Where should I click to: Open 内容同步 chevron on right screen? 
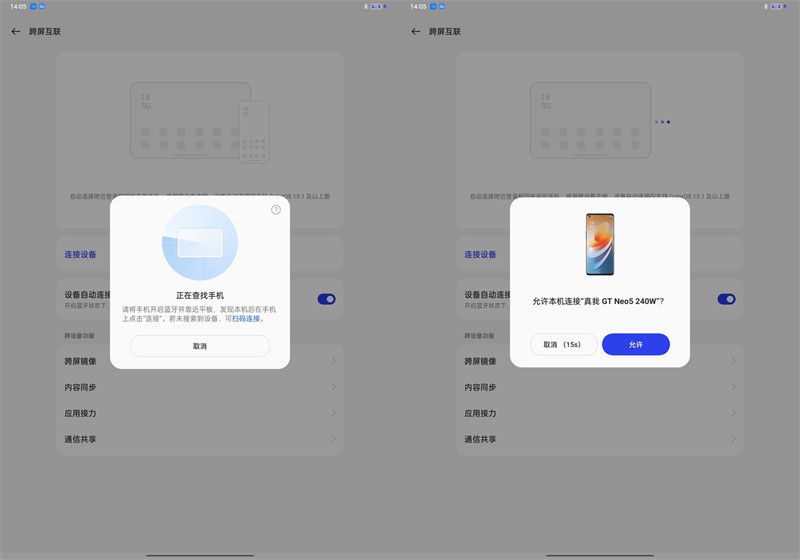733,387
